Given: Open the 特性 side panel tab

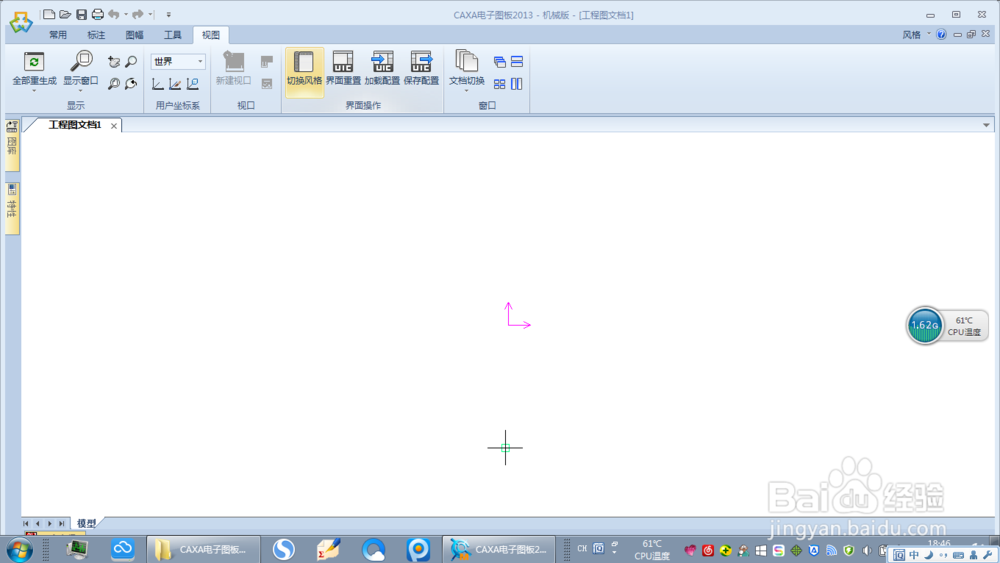Looking at the screenshot, I should point(12,208).
